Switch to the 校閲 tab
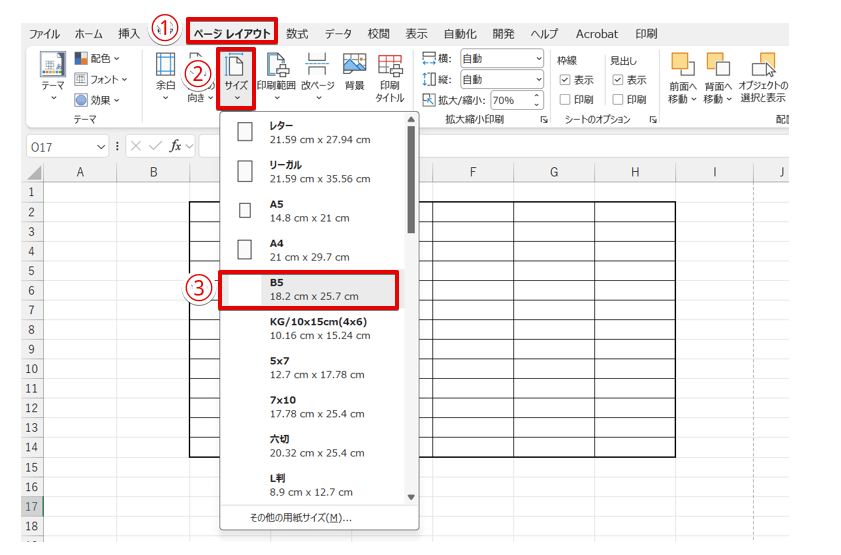841x555 pixels. (x=379, y=34)
